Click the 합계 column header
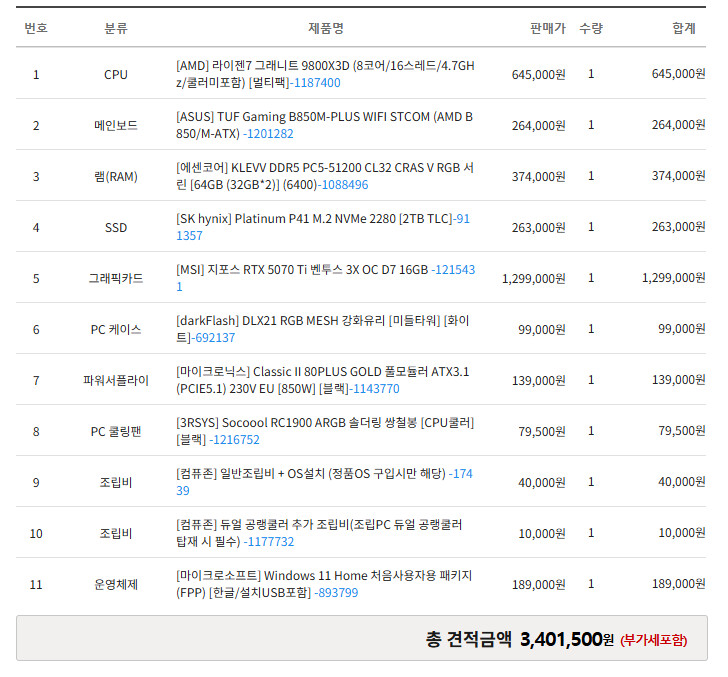 click(684, 28)
